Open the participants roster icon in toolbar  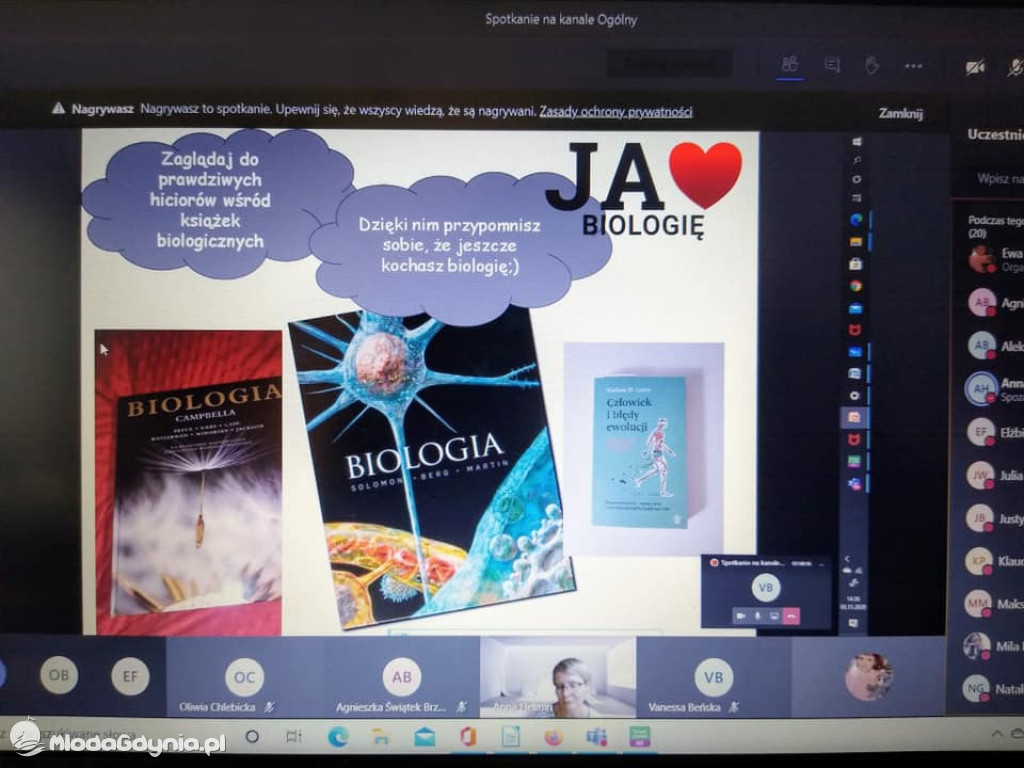(x=790, y=64)
